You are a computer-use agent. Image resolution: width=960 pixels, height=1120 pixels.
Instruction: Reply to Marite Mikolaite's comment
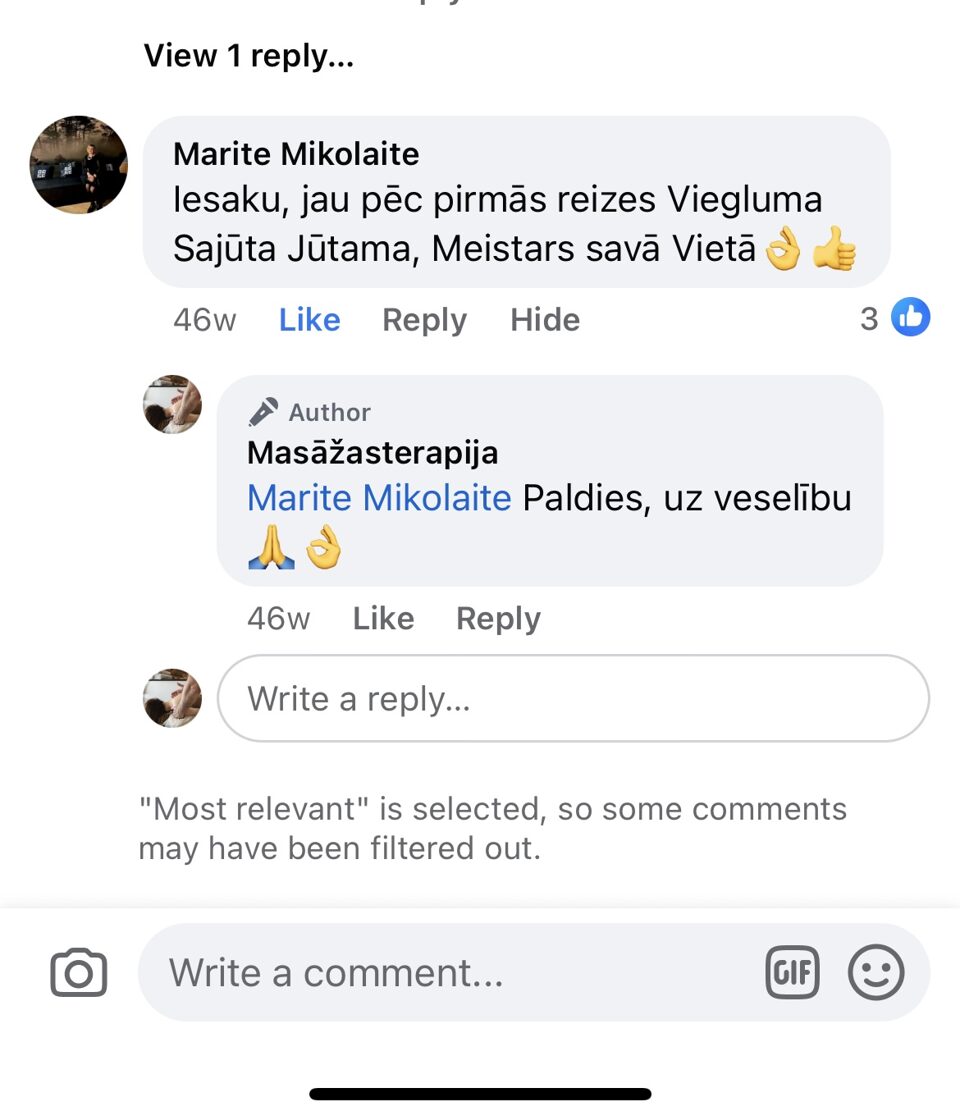coord(424,320)
